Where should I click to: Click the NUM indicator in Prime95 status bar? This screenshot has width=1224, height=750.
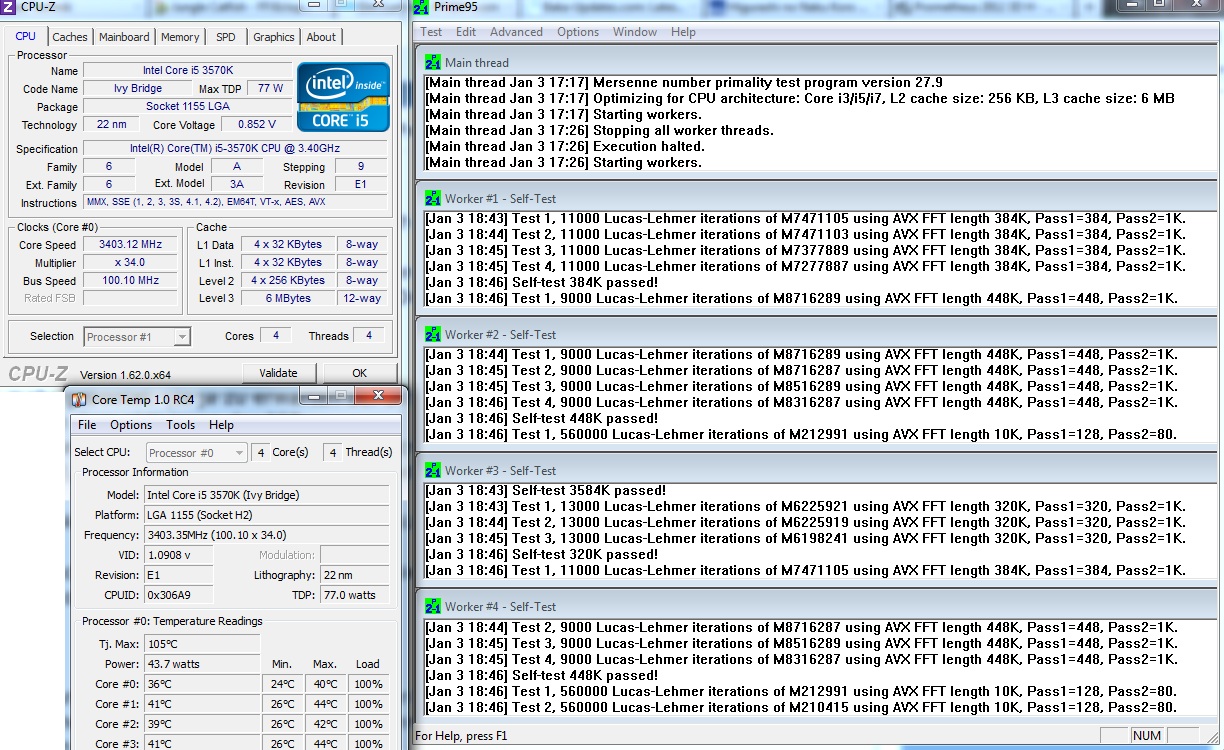coord(1146,736)
